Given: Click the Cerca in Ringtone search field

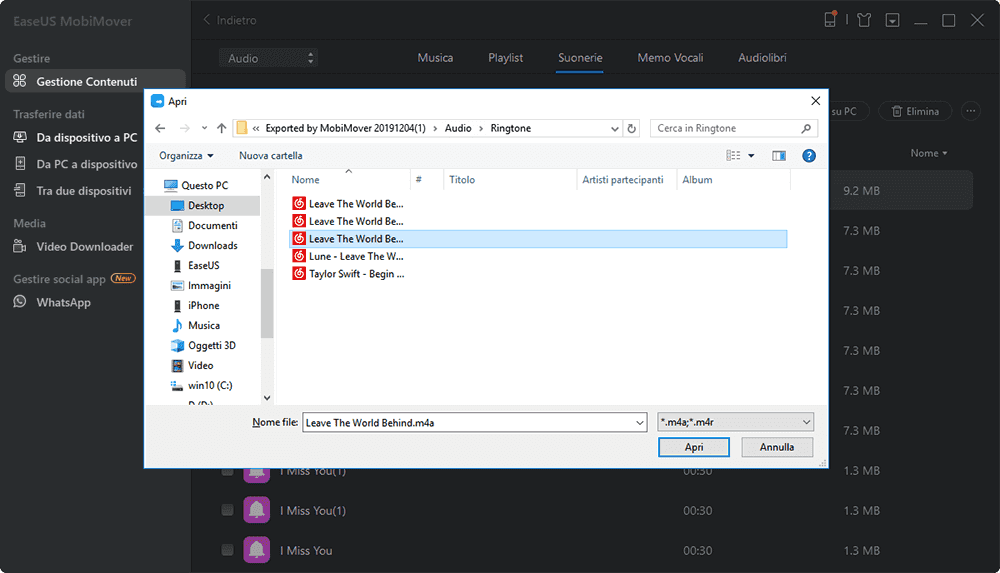Looking at the screenshot, I should (x=733, y=128).
